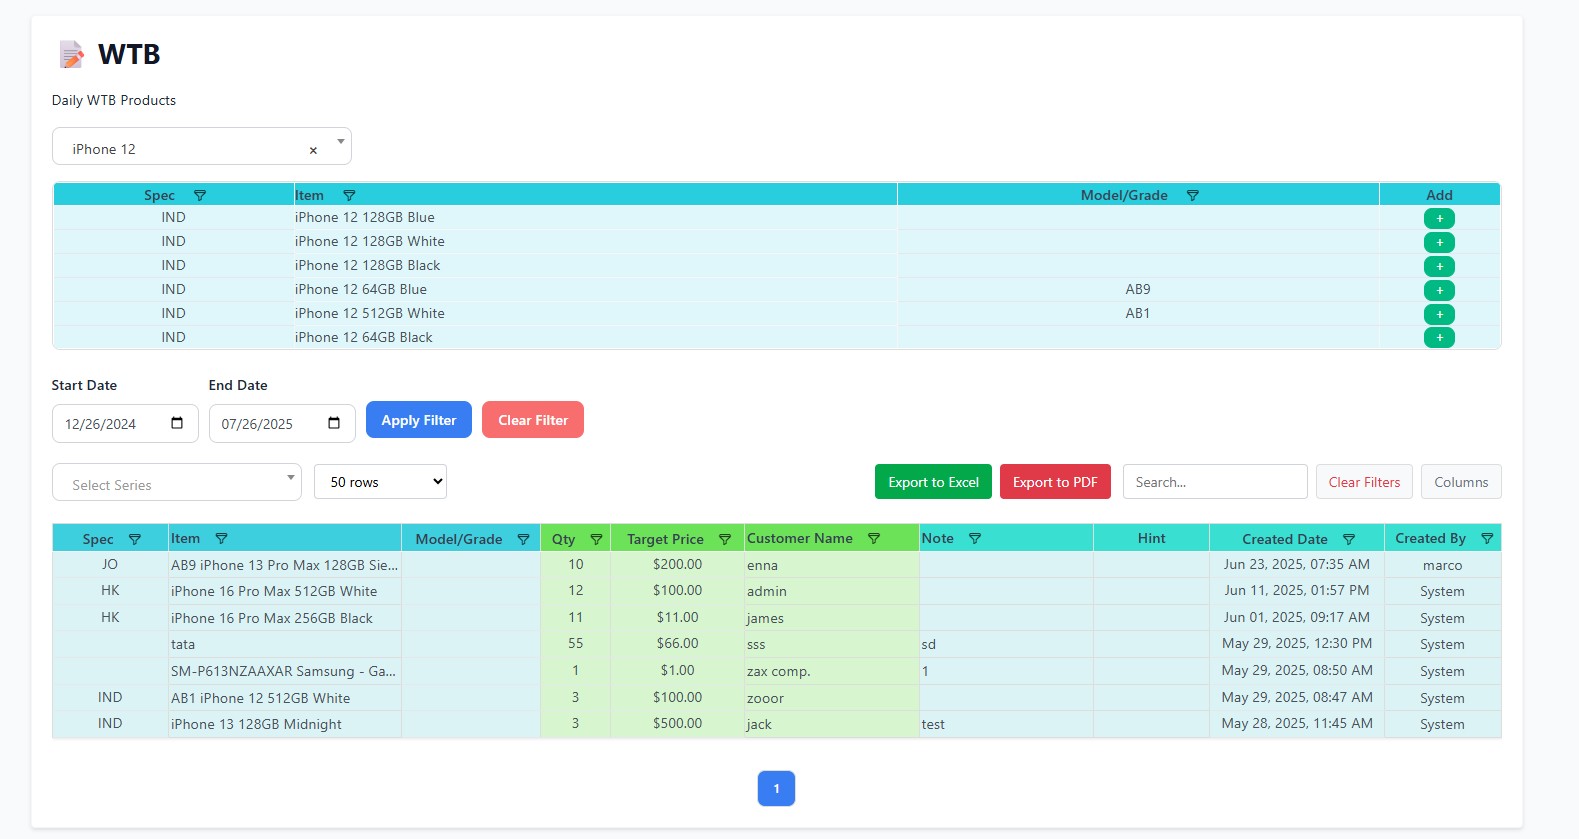Screen dimensions: 1579x839
Task: Sort by Hint column header
Action: [1151, 538]
